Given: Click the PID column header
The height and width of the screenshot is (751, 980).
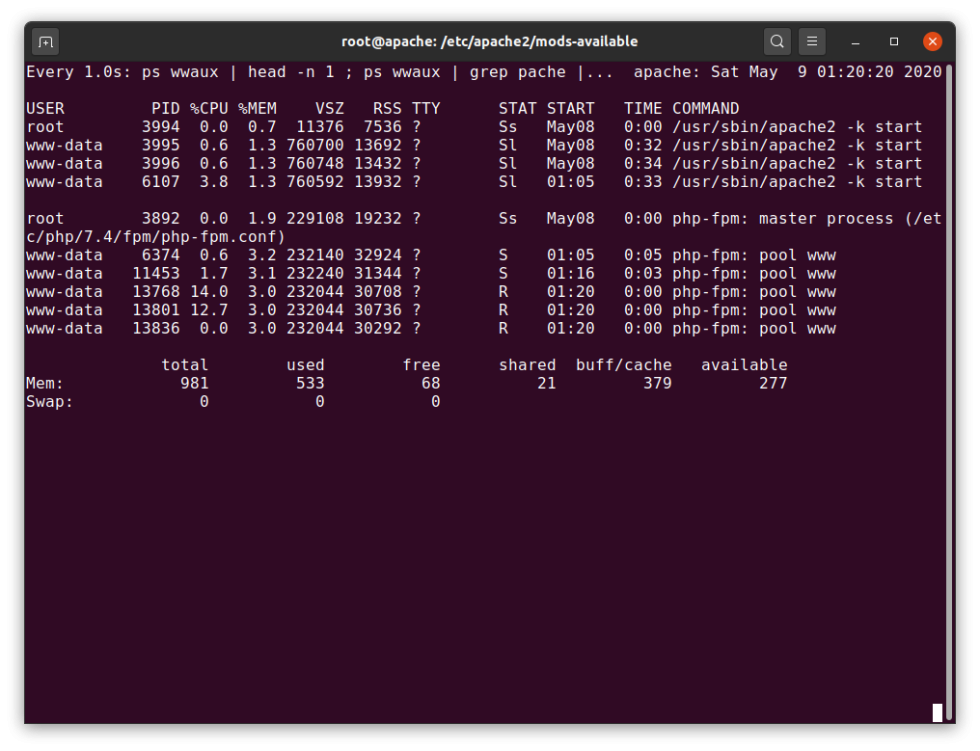Looking at the screenshot, I should tap(165, 108).
